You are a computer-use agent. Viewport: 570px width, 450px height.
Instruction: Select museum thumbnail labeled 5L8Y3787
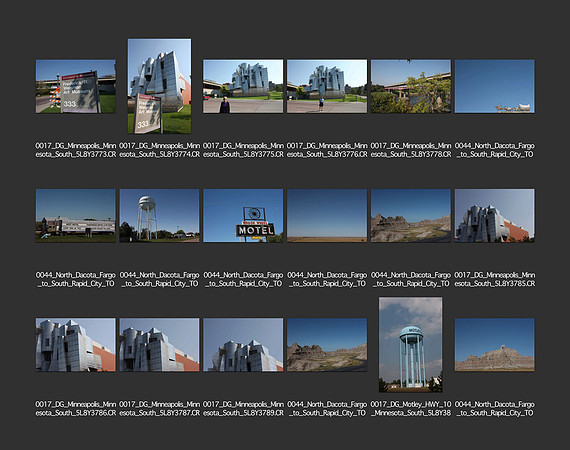(x=159, y=345)
